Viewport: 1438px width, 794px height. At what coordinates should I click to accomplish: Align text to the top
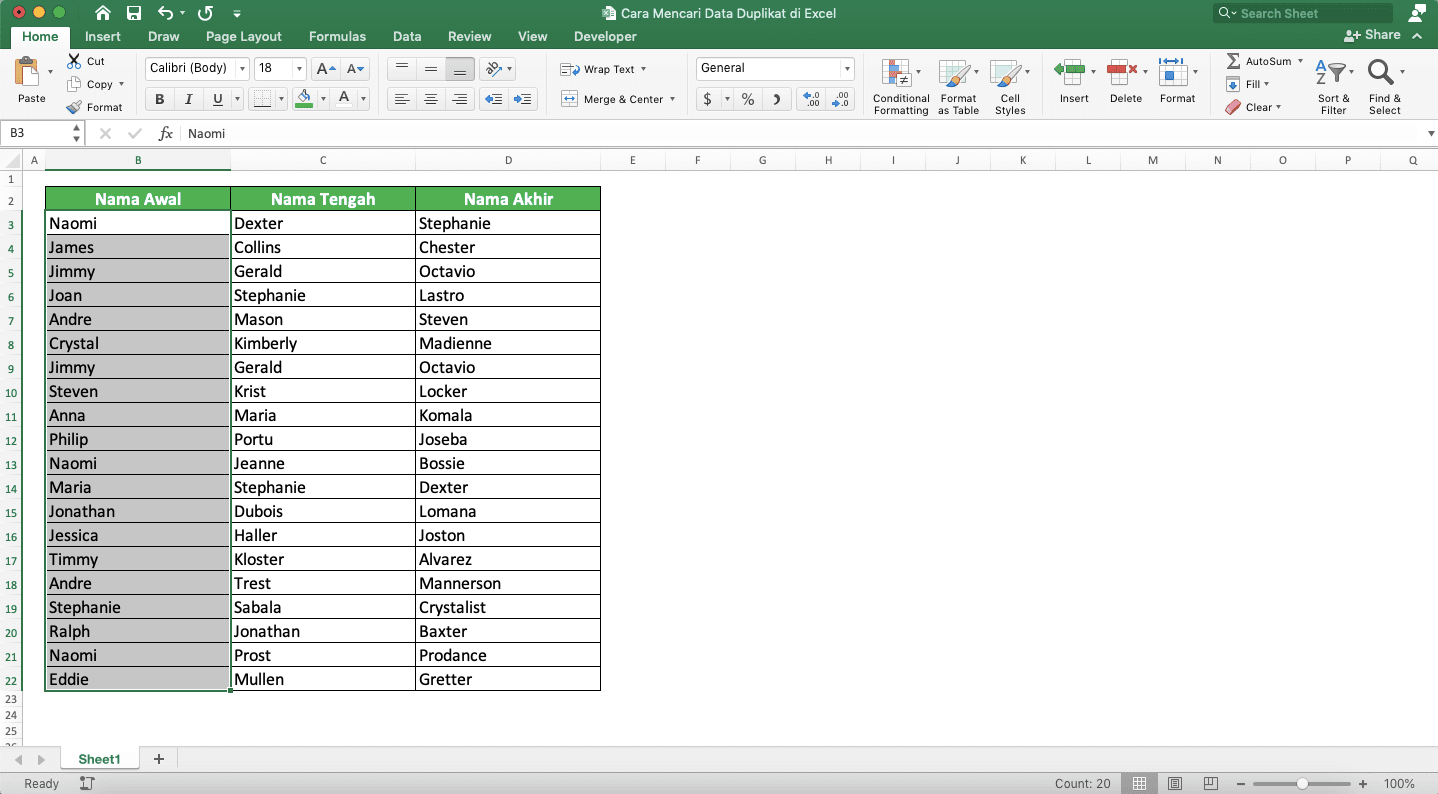[402, 69]
